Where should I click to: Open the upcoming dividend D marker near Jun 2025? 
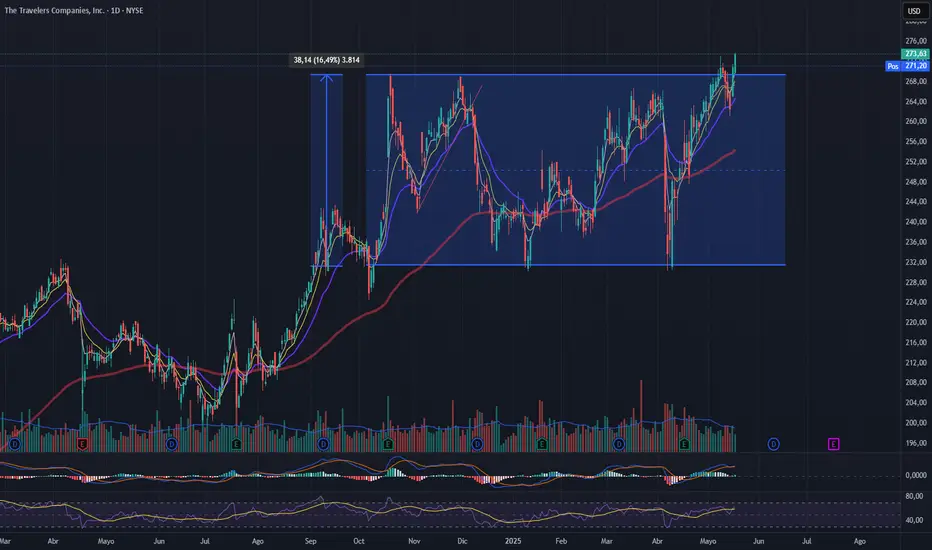pyautogui.click(x=773, y=444)
